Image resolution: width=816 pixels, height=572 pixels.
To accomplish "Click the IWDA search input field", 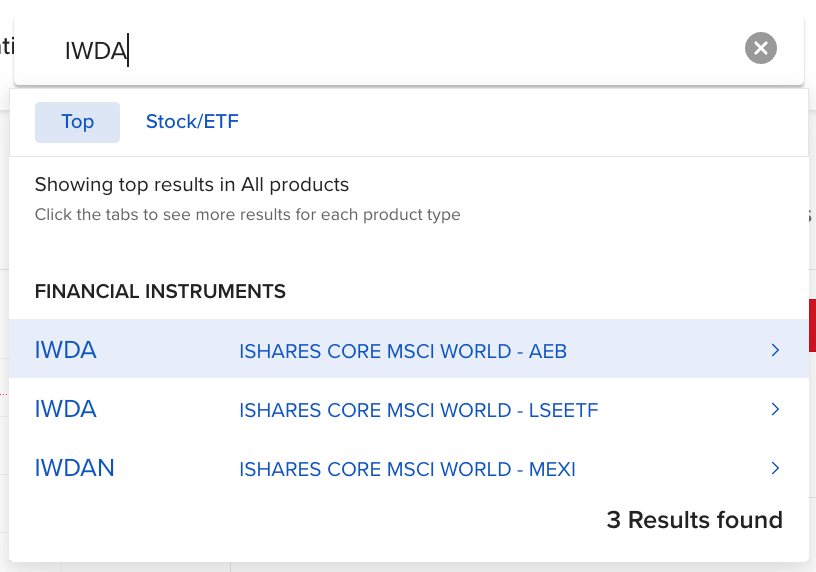I will pos(400,50).
